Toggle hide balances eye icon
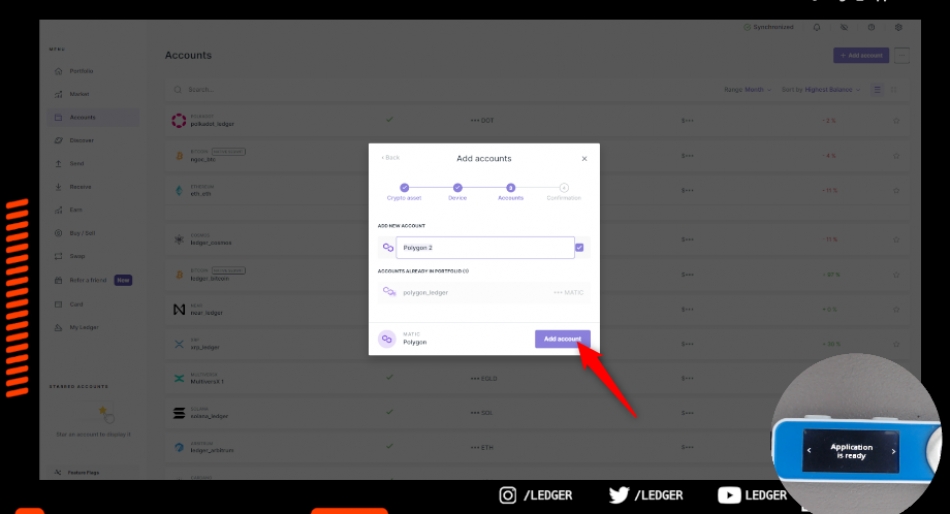Image resolution: width=950 pixels, height=514 pixels. [844, 27]
